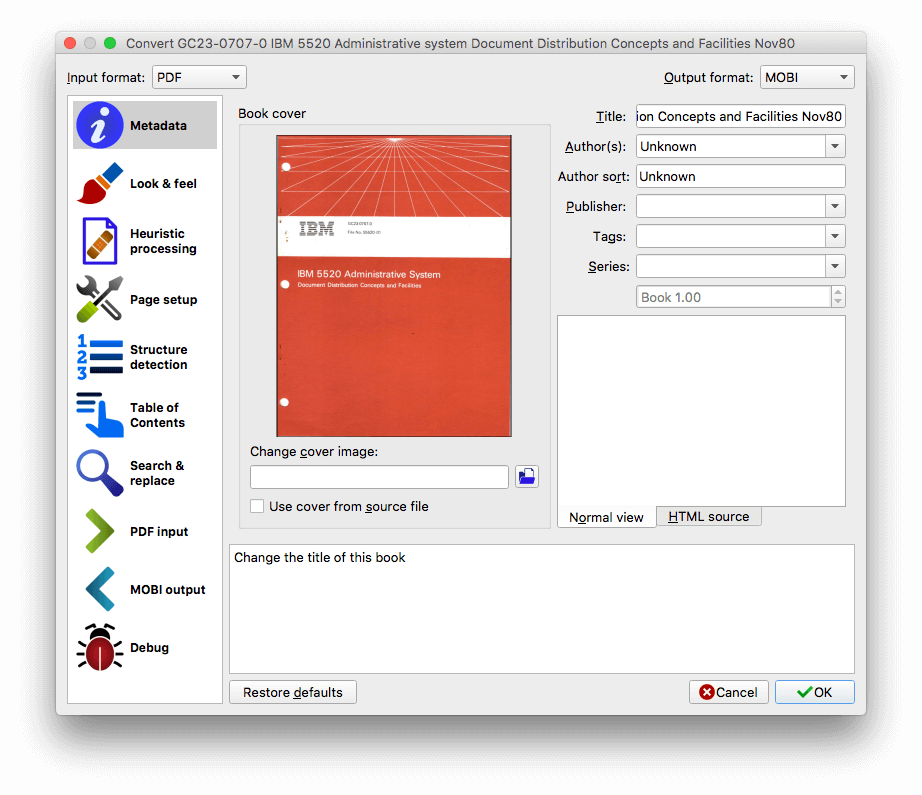The image size is (922, 795).
Task: Click the comments editor area
Action: [701, 410]
